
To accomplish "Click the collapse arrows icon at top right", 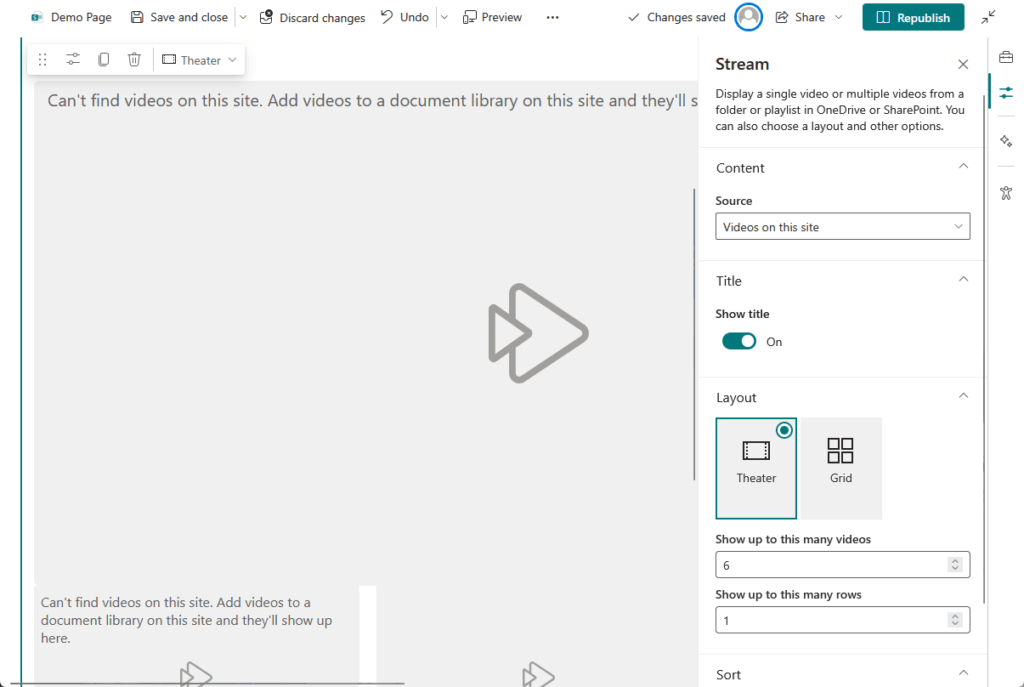I will tap(988, 17).
